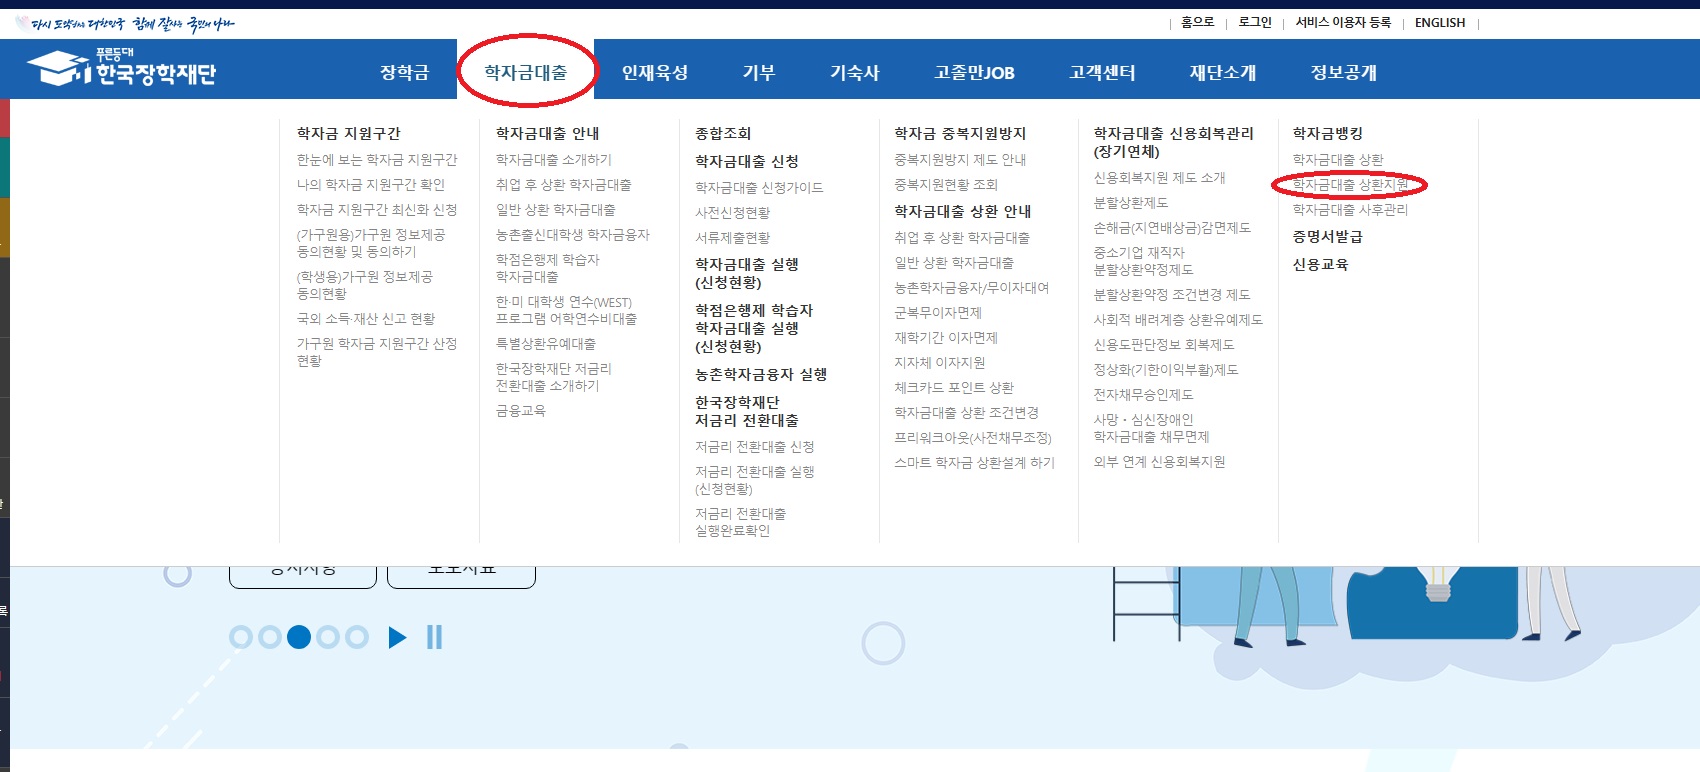Open 손해금(지연배상금)감면제도 link
The height and width of the screenshot is (772, 1700).
1172,227
